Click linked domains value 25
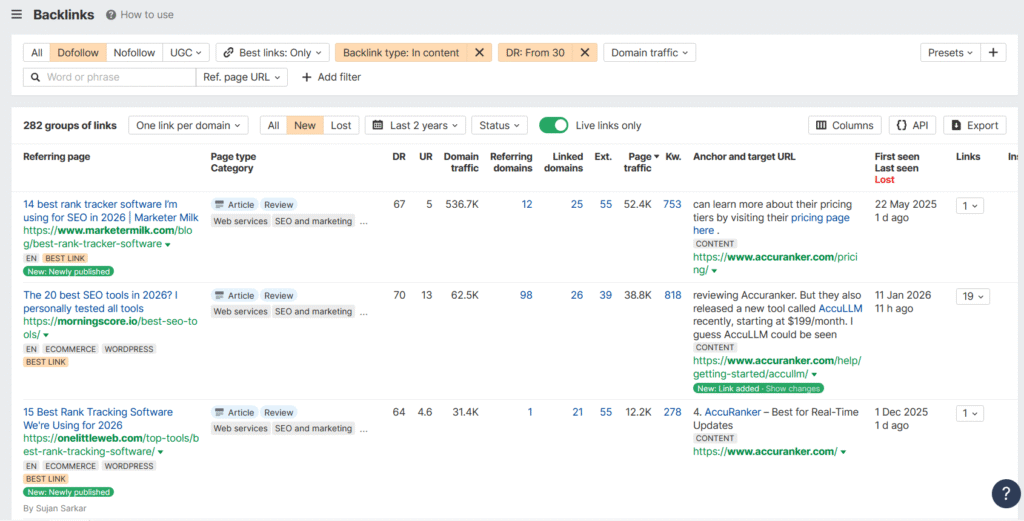This screenshot has height=521, width=1024. [577, 204]
